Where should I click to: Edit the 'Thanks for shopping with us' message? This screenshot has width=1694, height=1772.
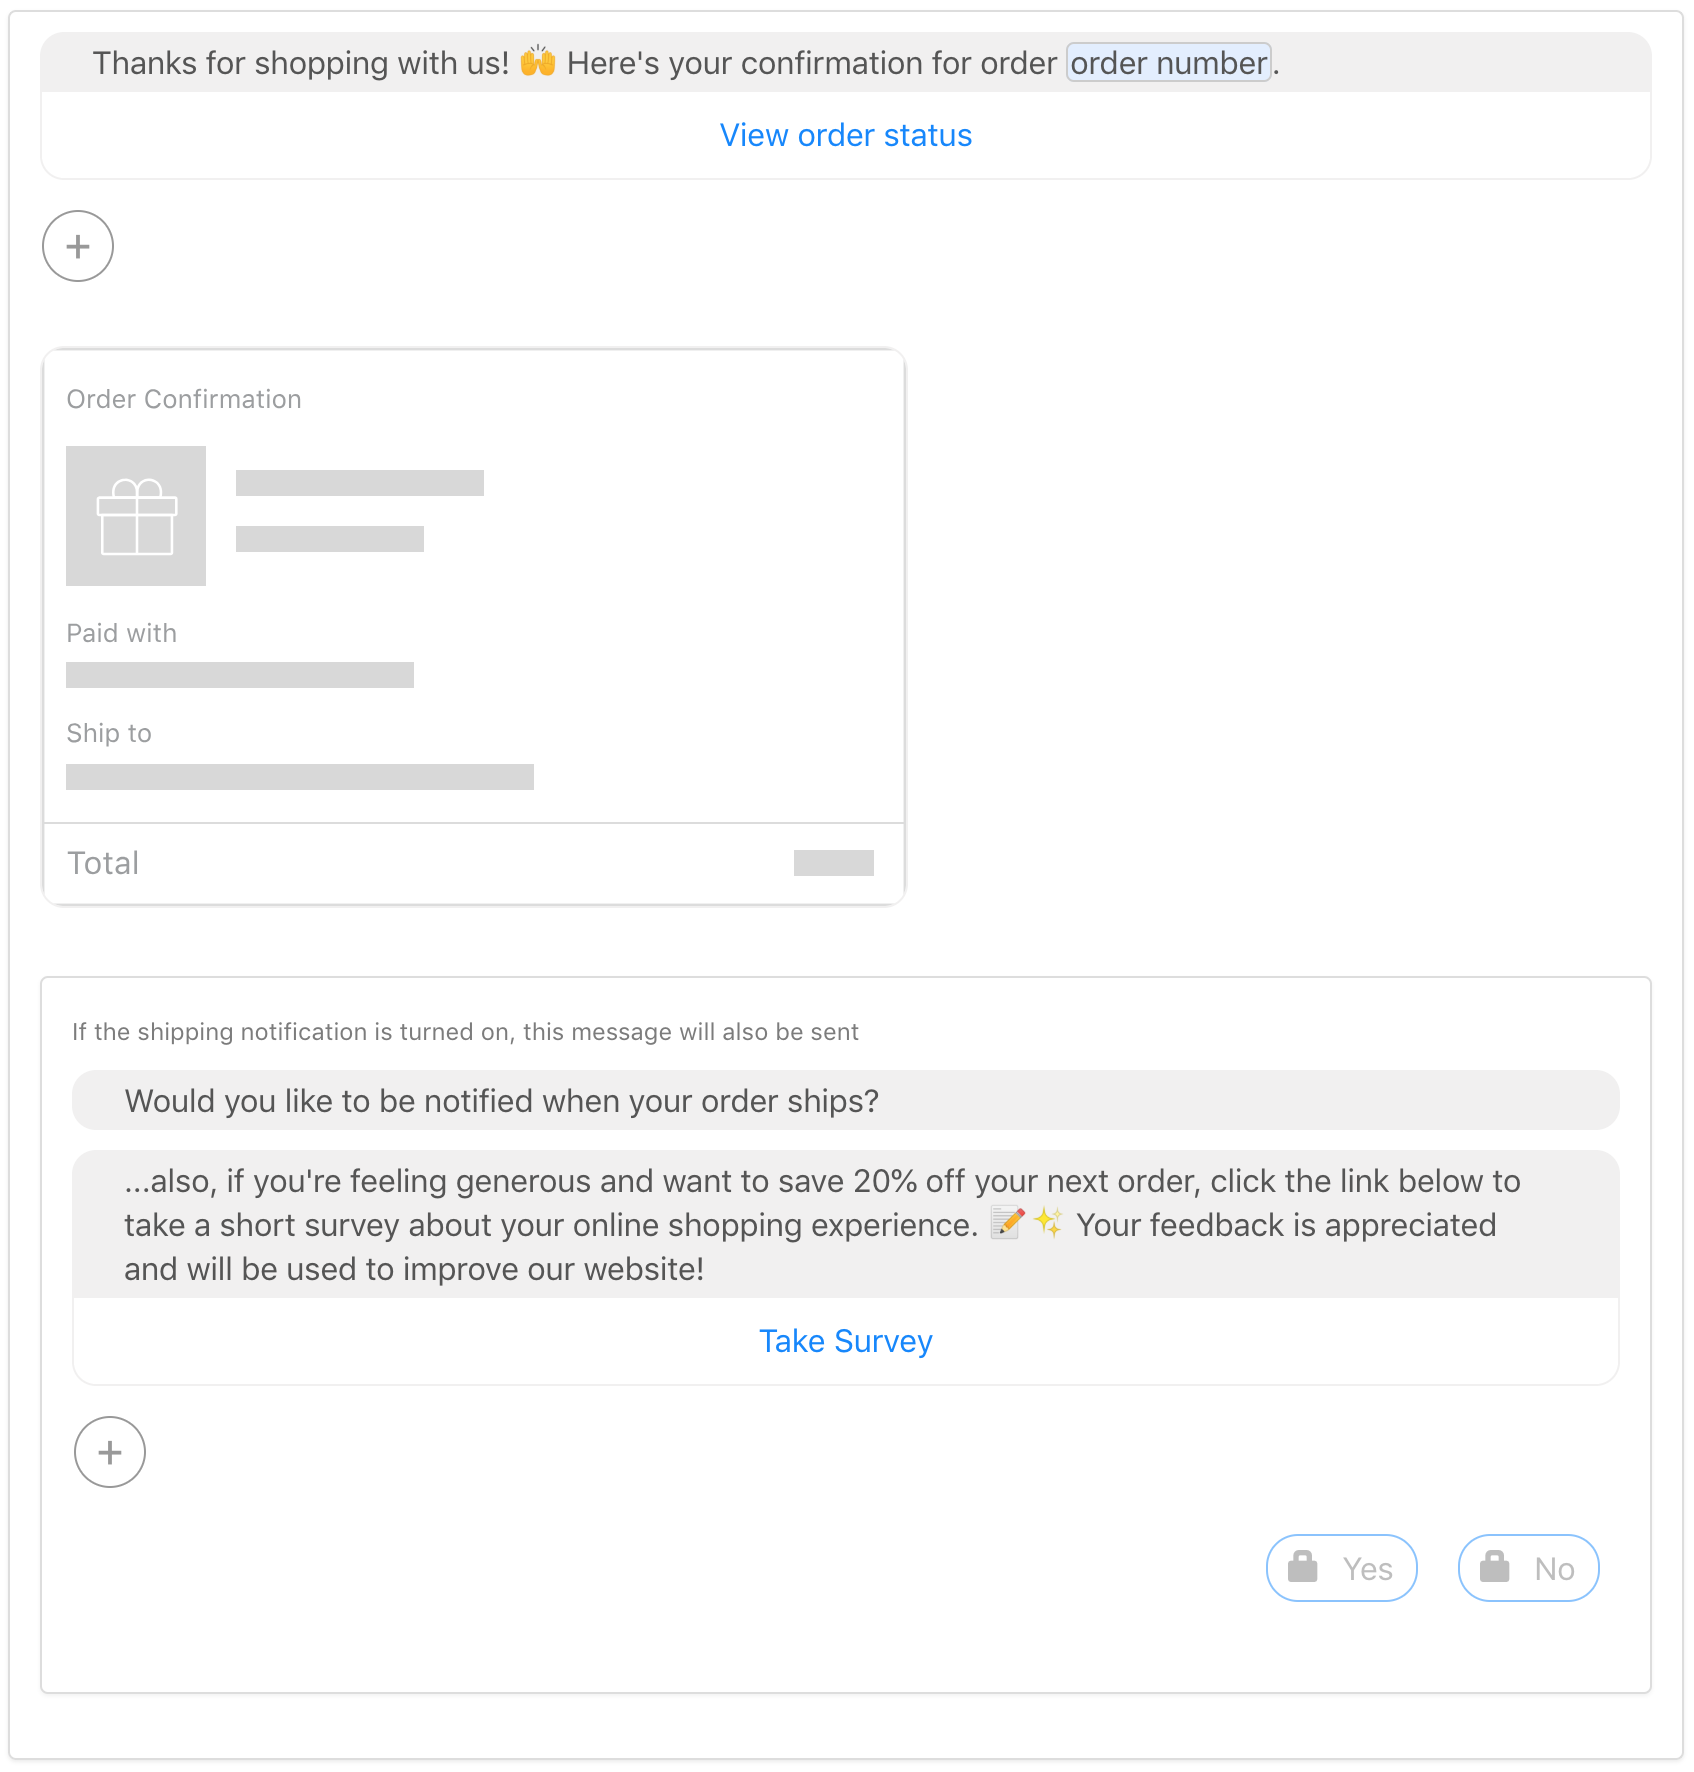point(846,63)
